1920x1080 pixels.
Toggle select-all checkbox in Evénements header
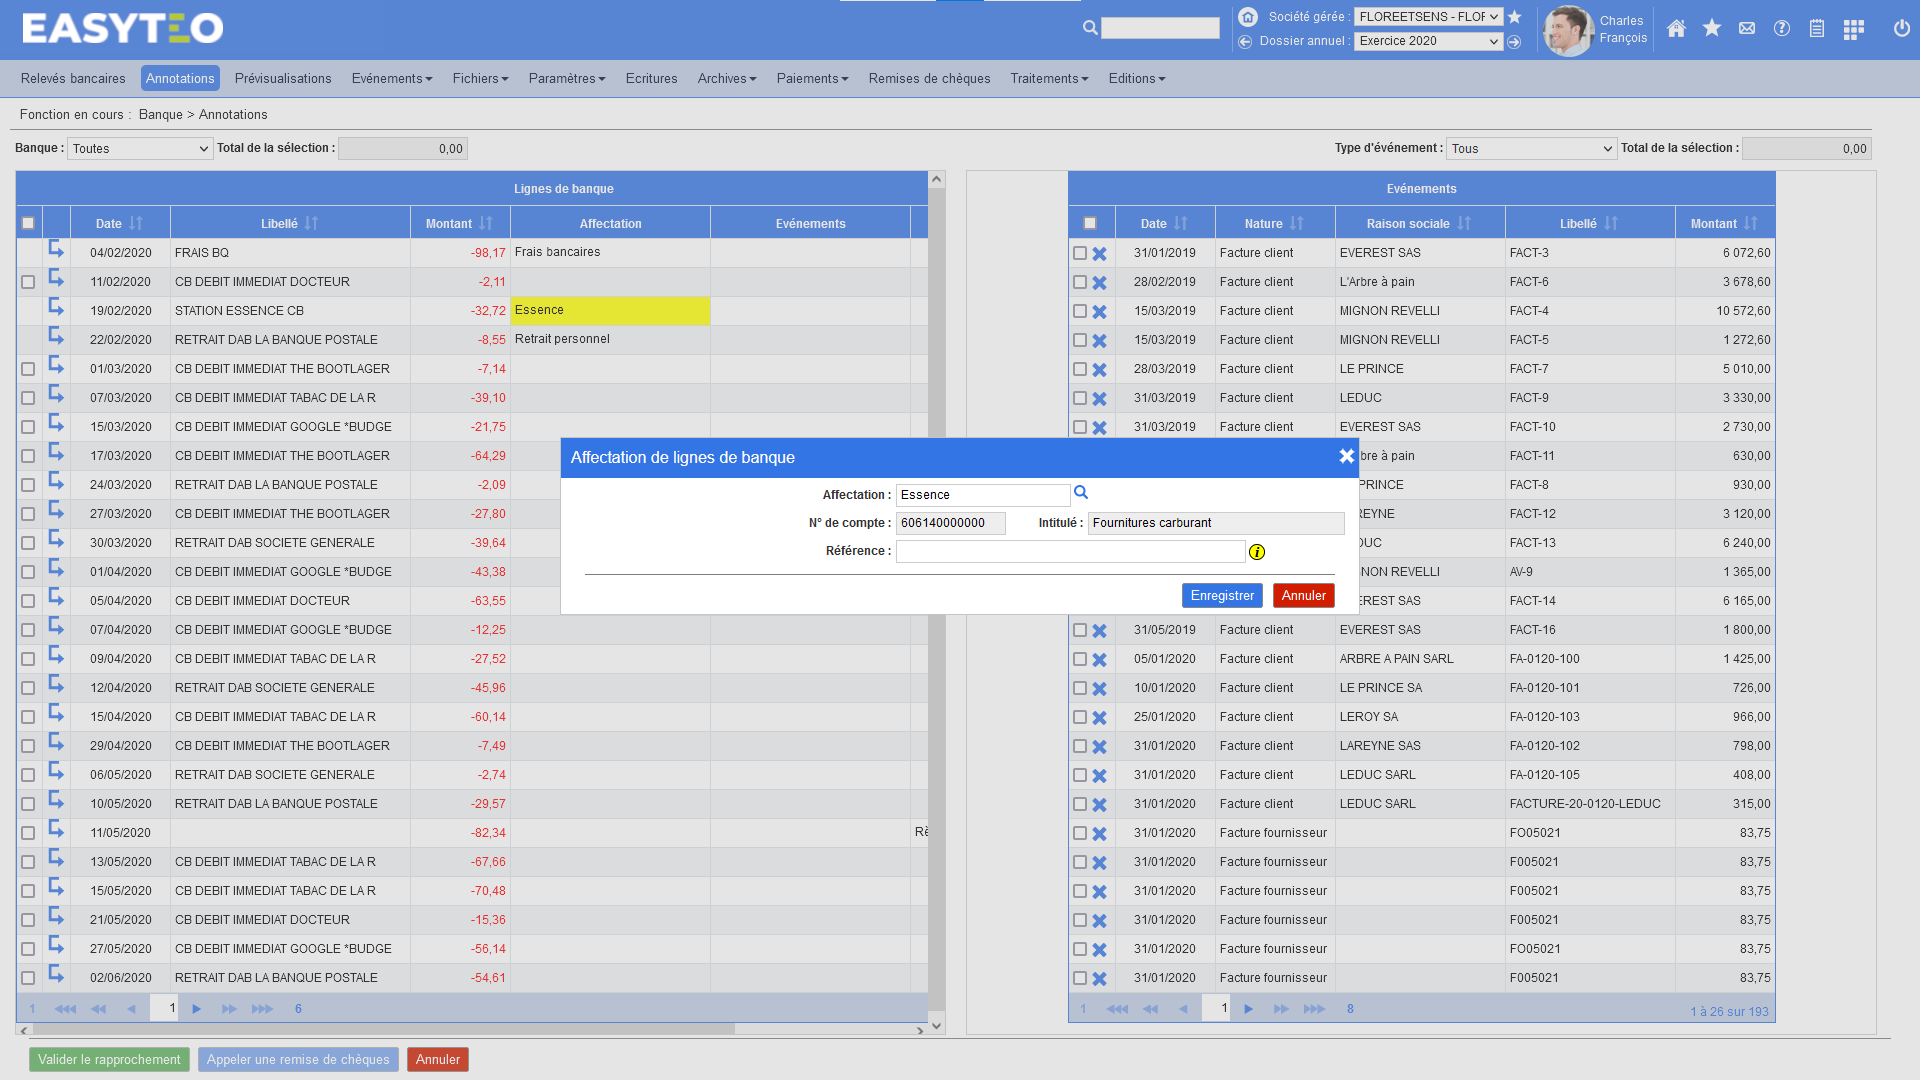1090,223
